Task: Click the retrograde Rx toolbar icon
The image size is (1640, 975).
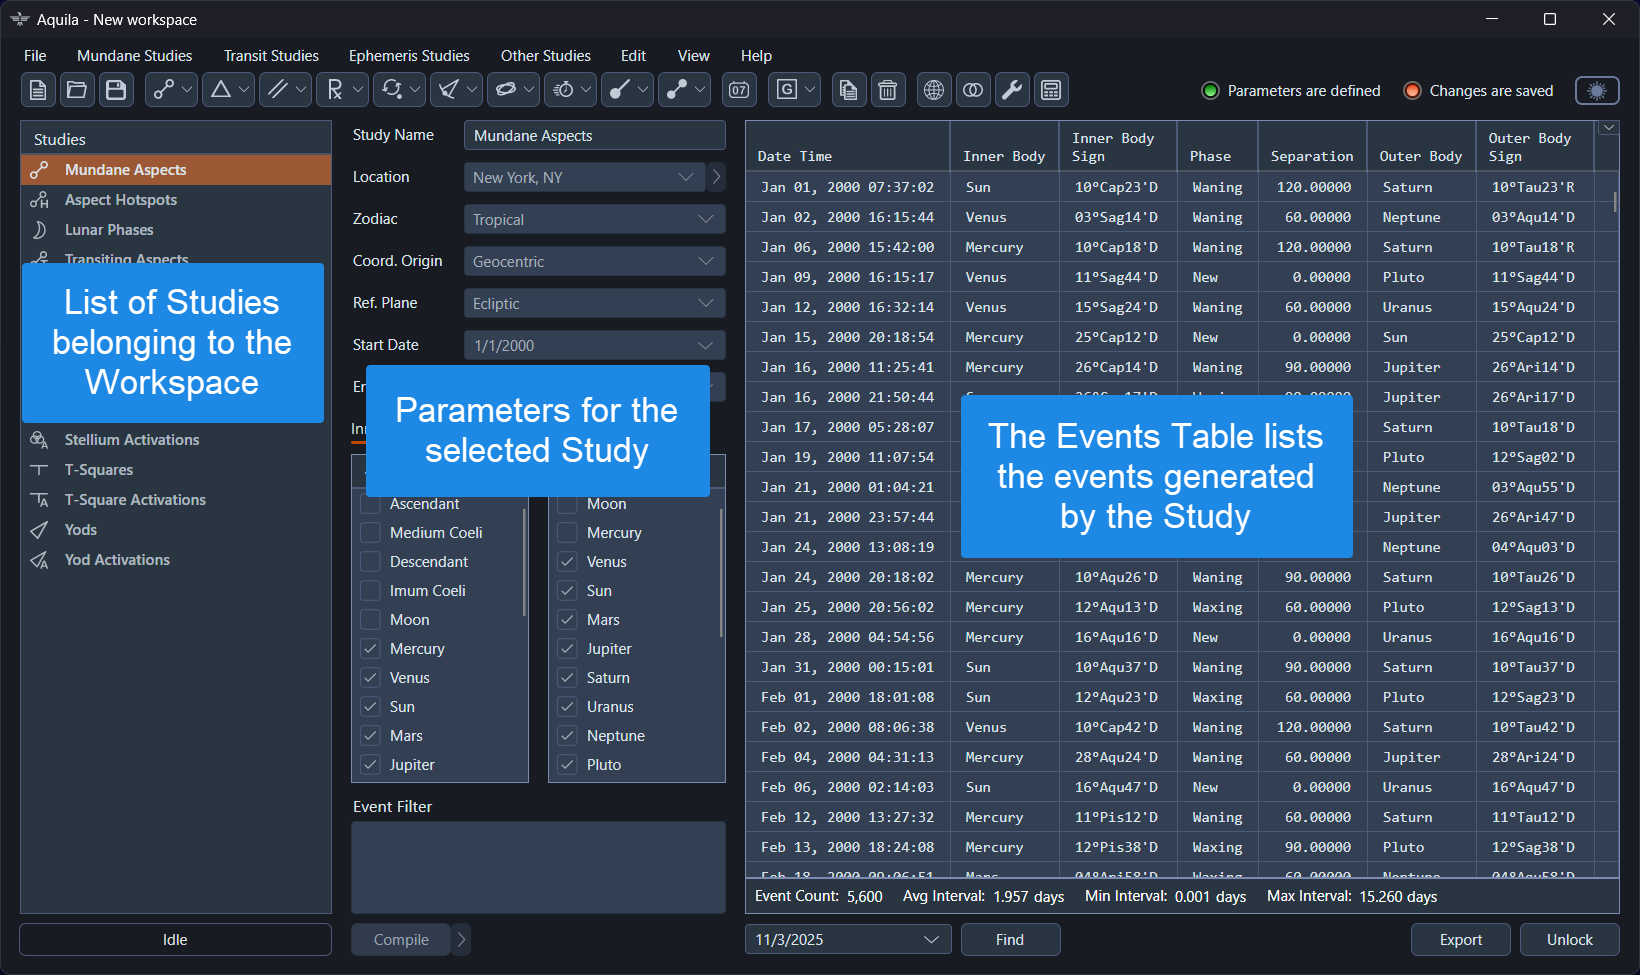Action: (335, 90)
